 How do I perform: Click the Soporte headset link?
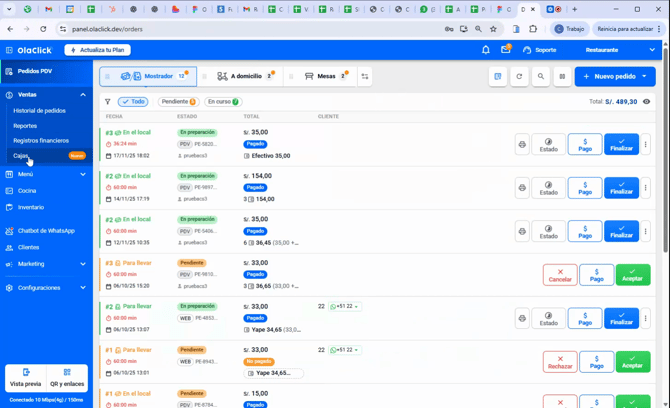coord(539,50)
